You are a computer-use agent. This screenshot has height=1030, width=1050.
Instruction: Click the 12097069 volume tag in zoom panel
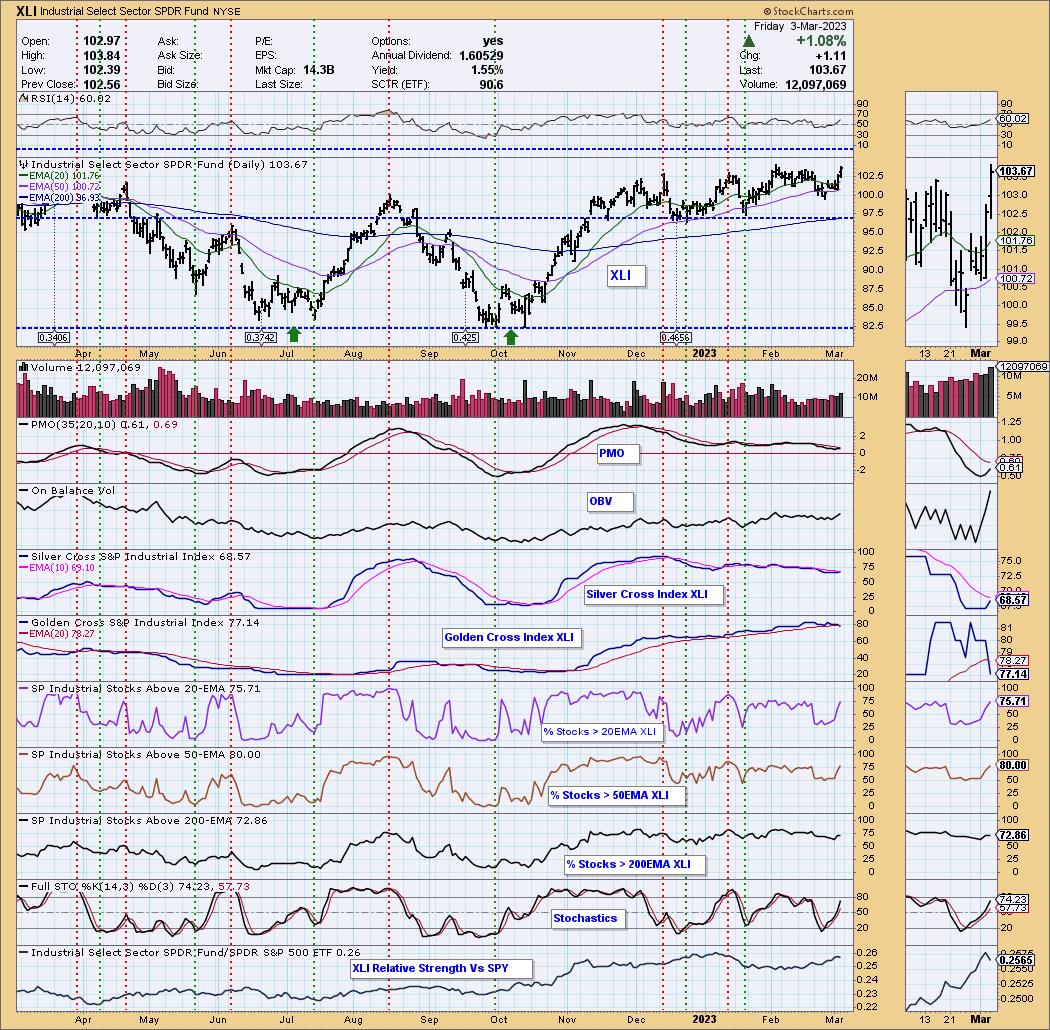click(x=1022, y=367)
